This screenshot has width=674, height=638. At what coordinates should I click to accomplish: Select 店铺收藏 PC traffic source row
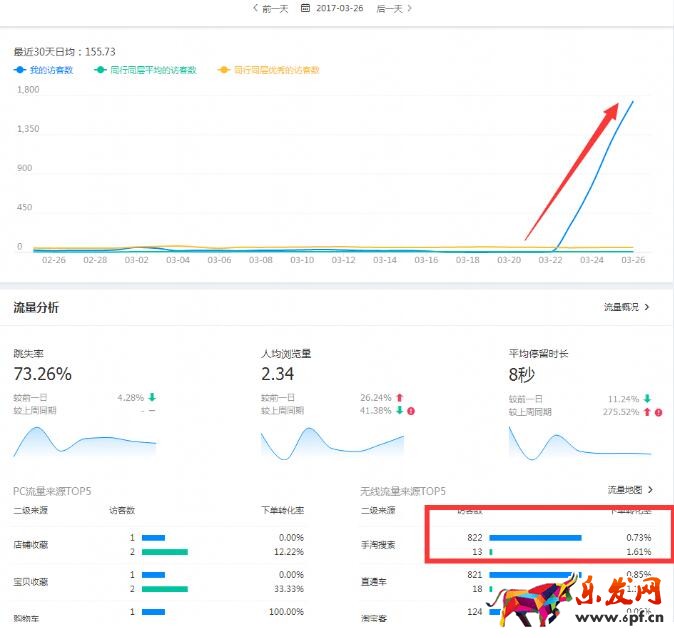(32, 544)
